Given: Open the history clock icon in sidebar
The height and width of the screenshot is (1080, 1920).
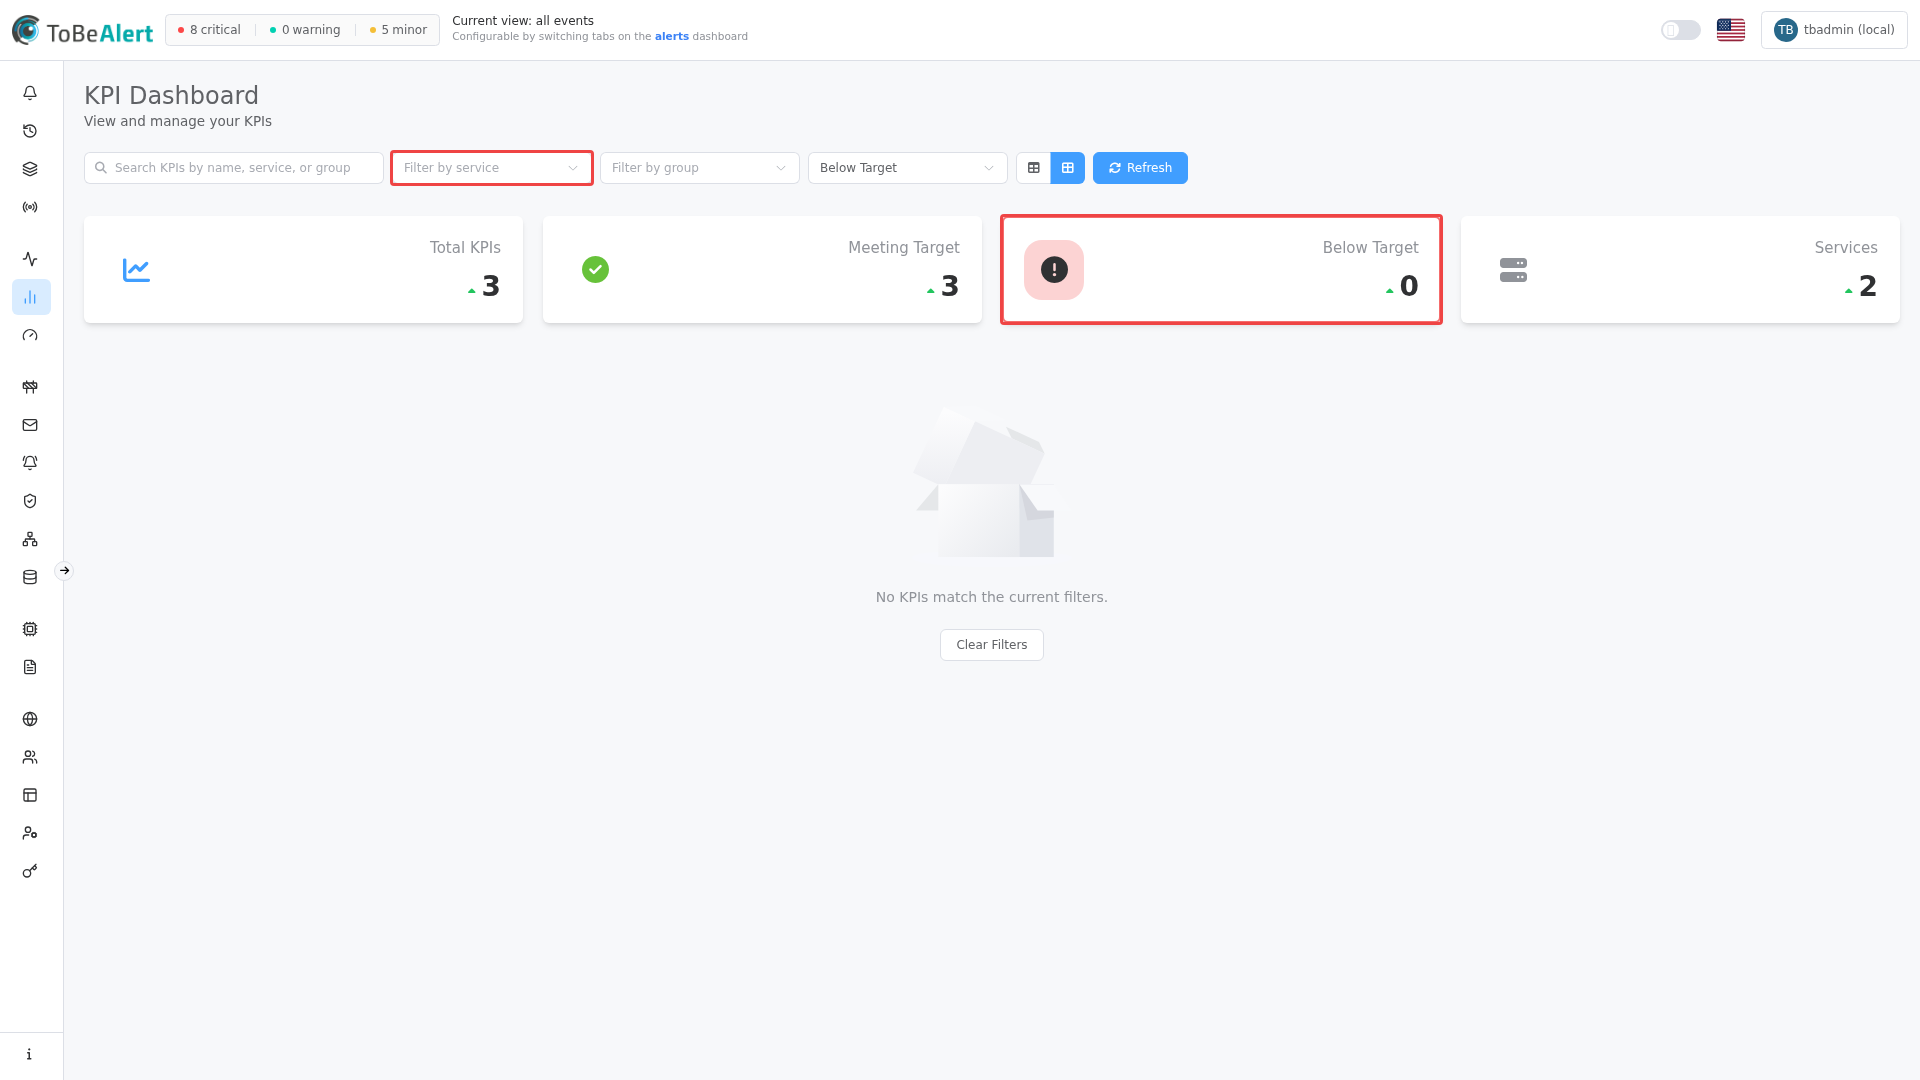Looking at the screenshot, I should (30, 131).
